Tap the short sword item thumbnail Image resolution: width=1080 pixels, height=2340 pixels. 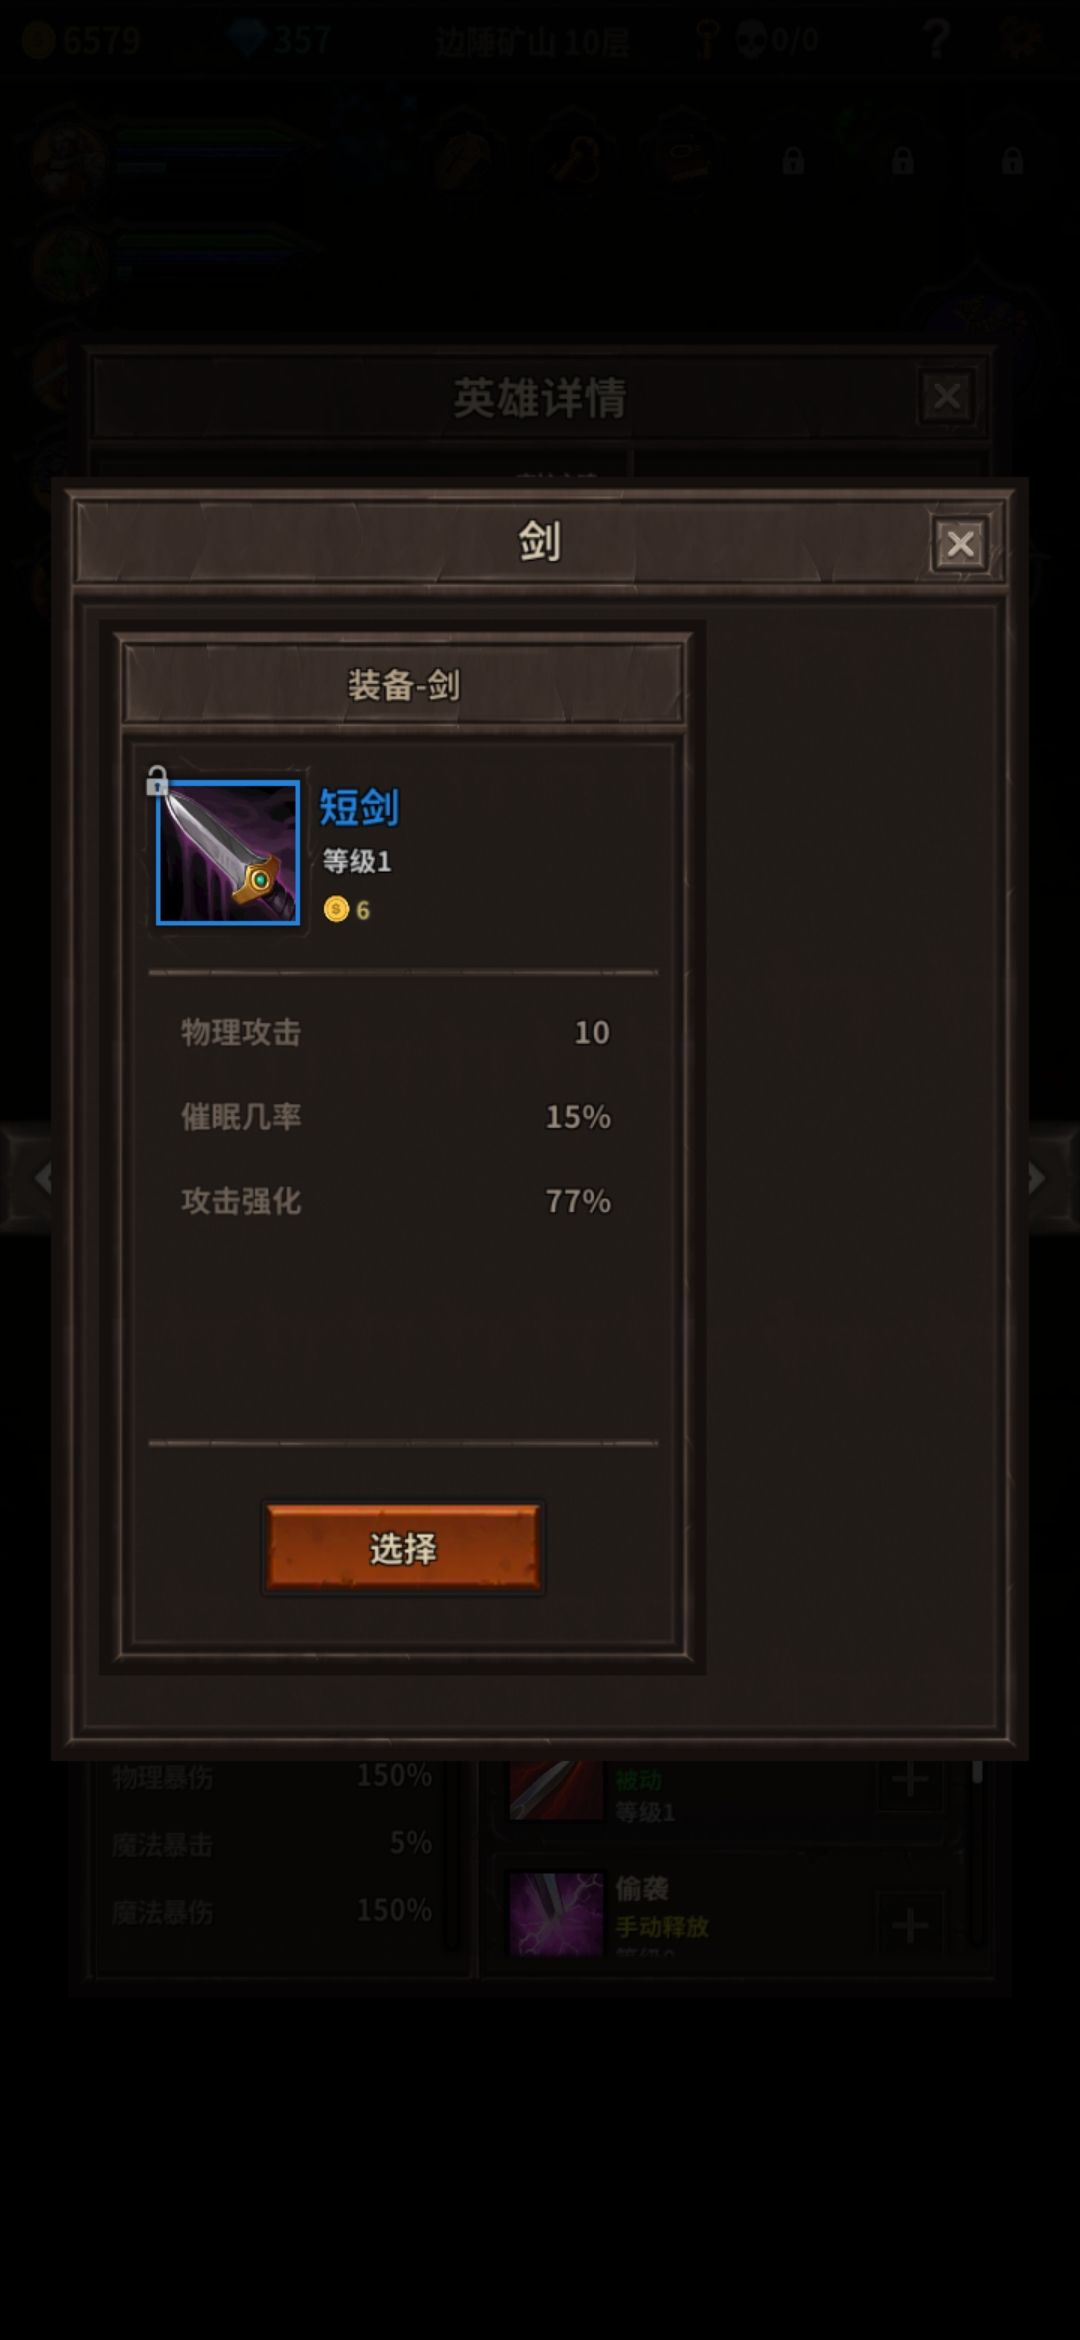[228, 852]
